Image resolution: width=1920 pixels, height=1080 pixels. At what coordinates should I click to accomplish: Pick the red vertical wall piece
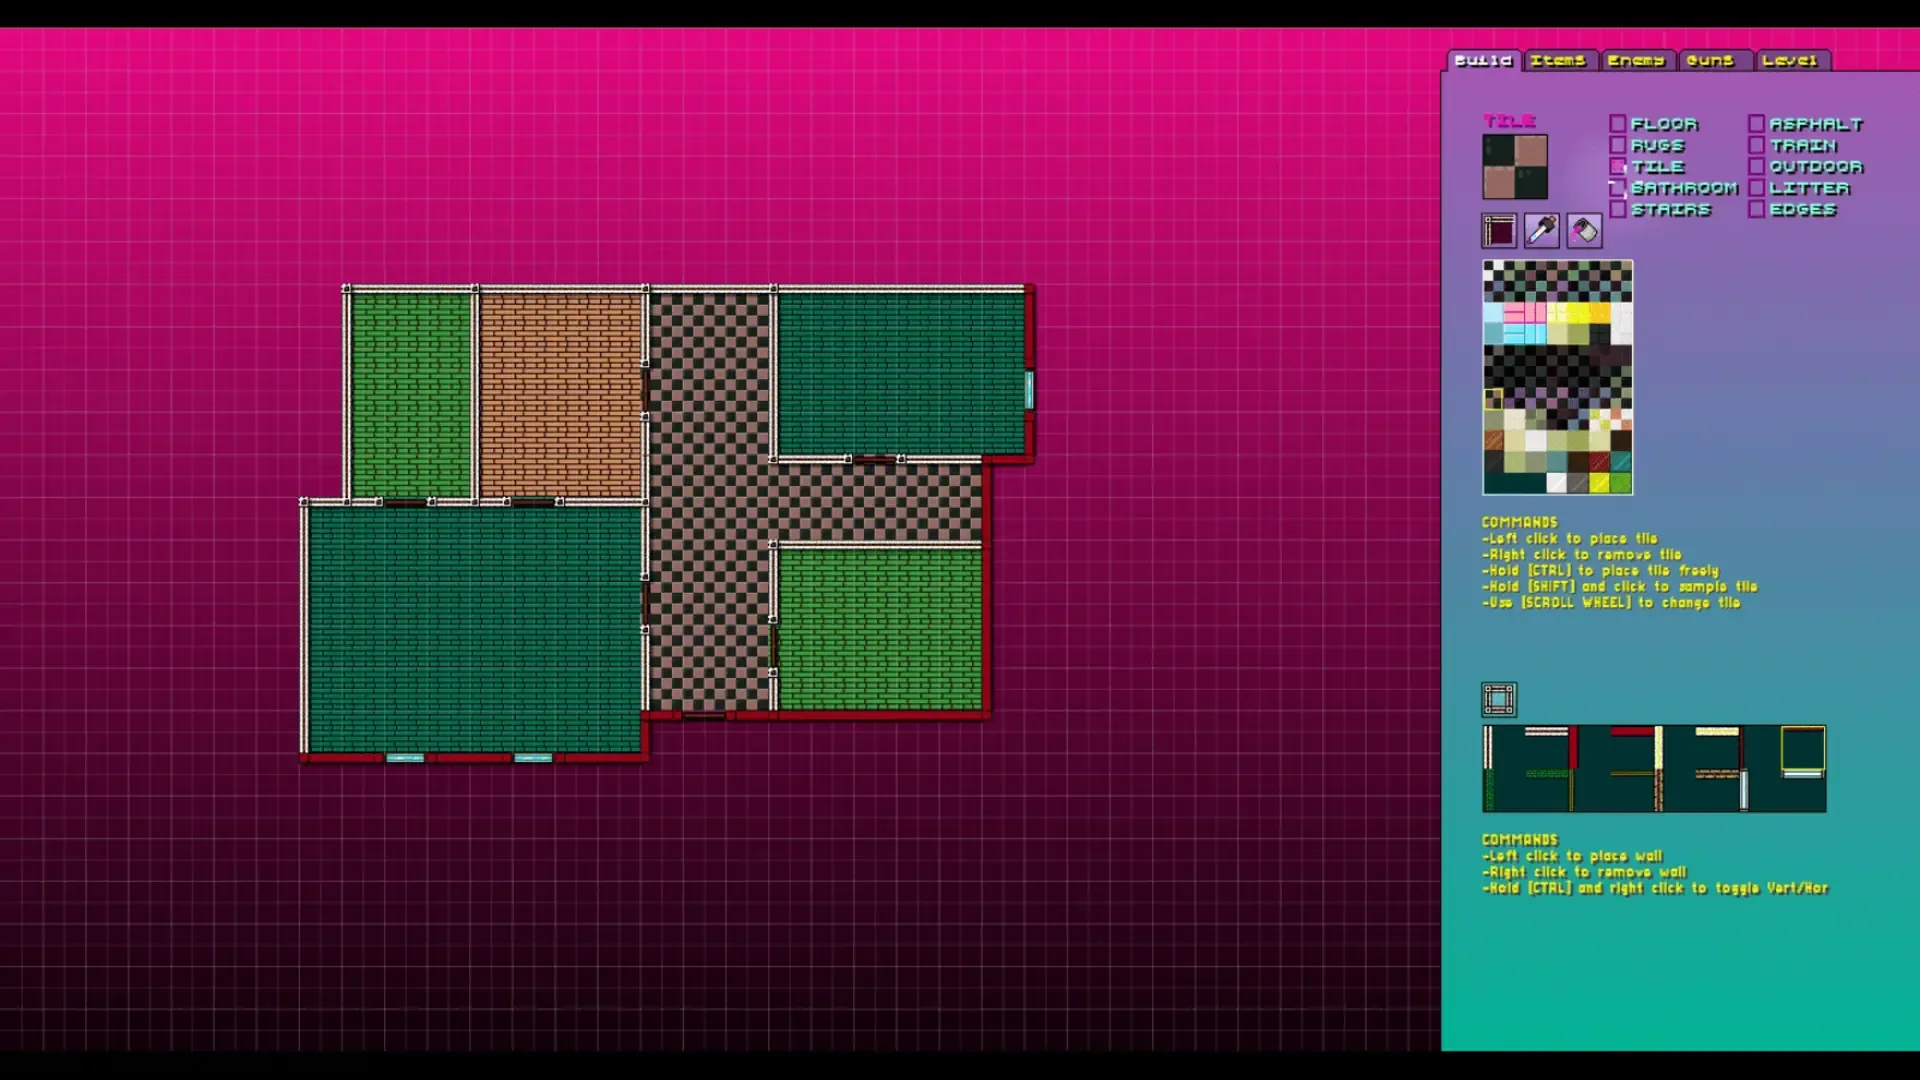pos(1573,747)
